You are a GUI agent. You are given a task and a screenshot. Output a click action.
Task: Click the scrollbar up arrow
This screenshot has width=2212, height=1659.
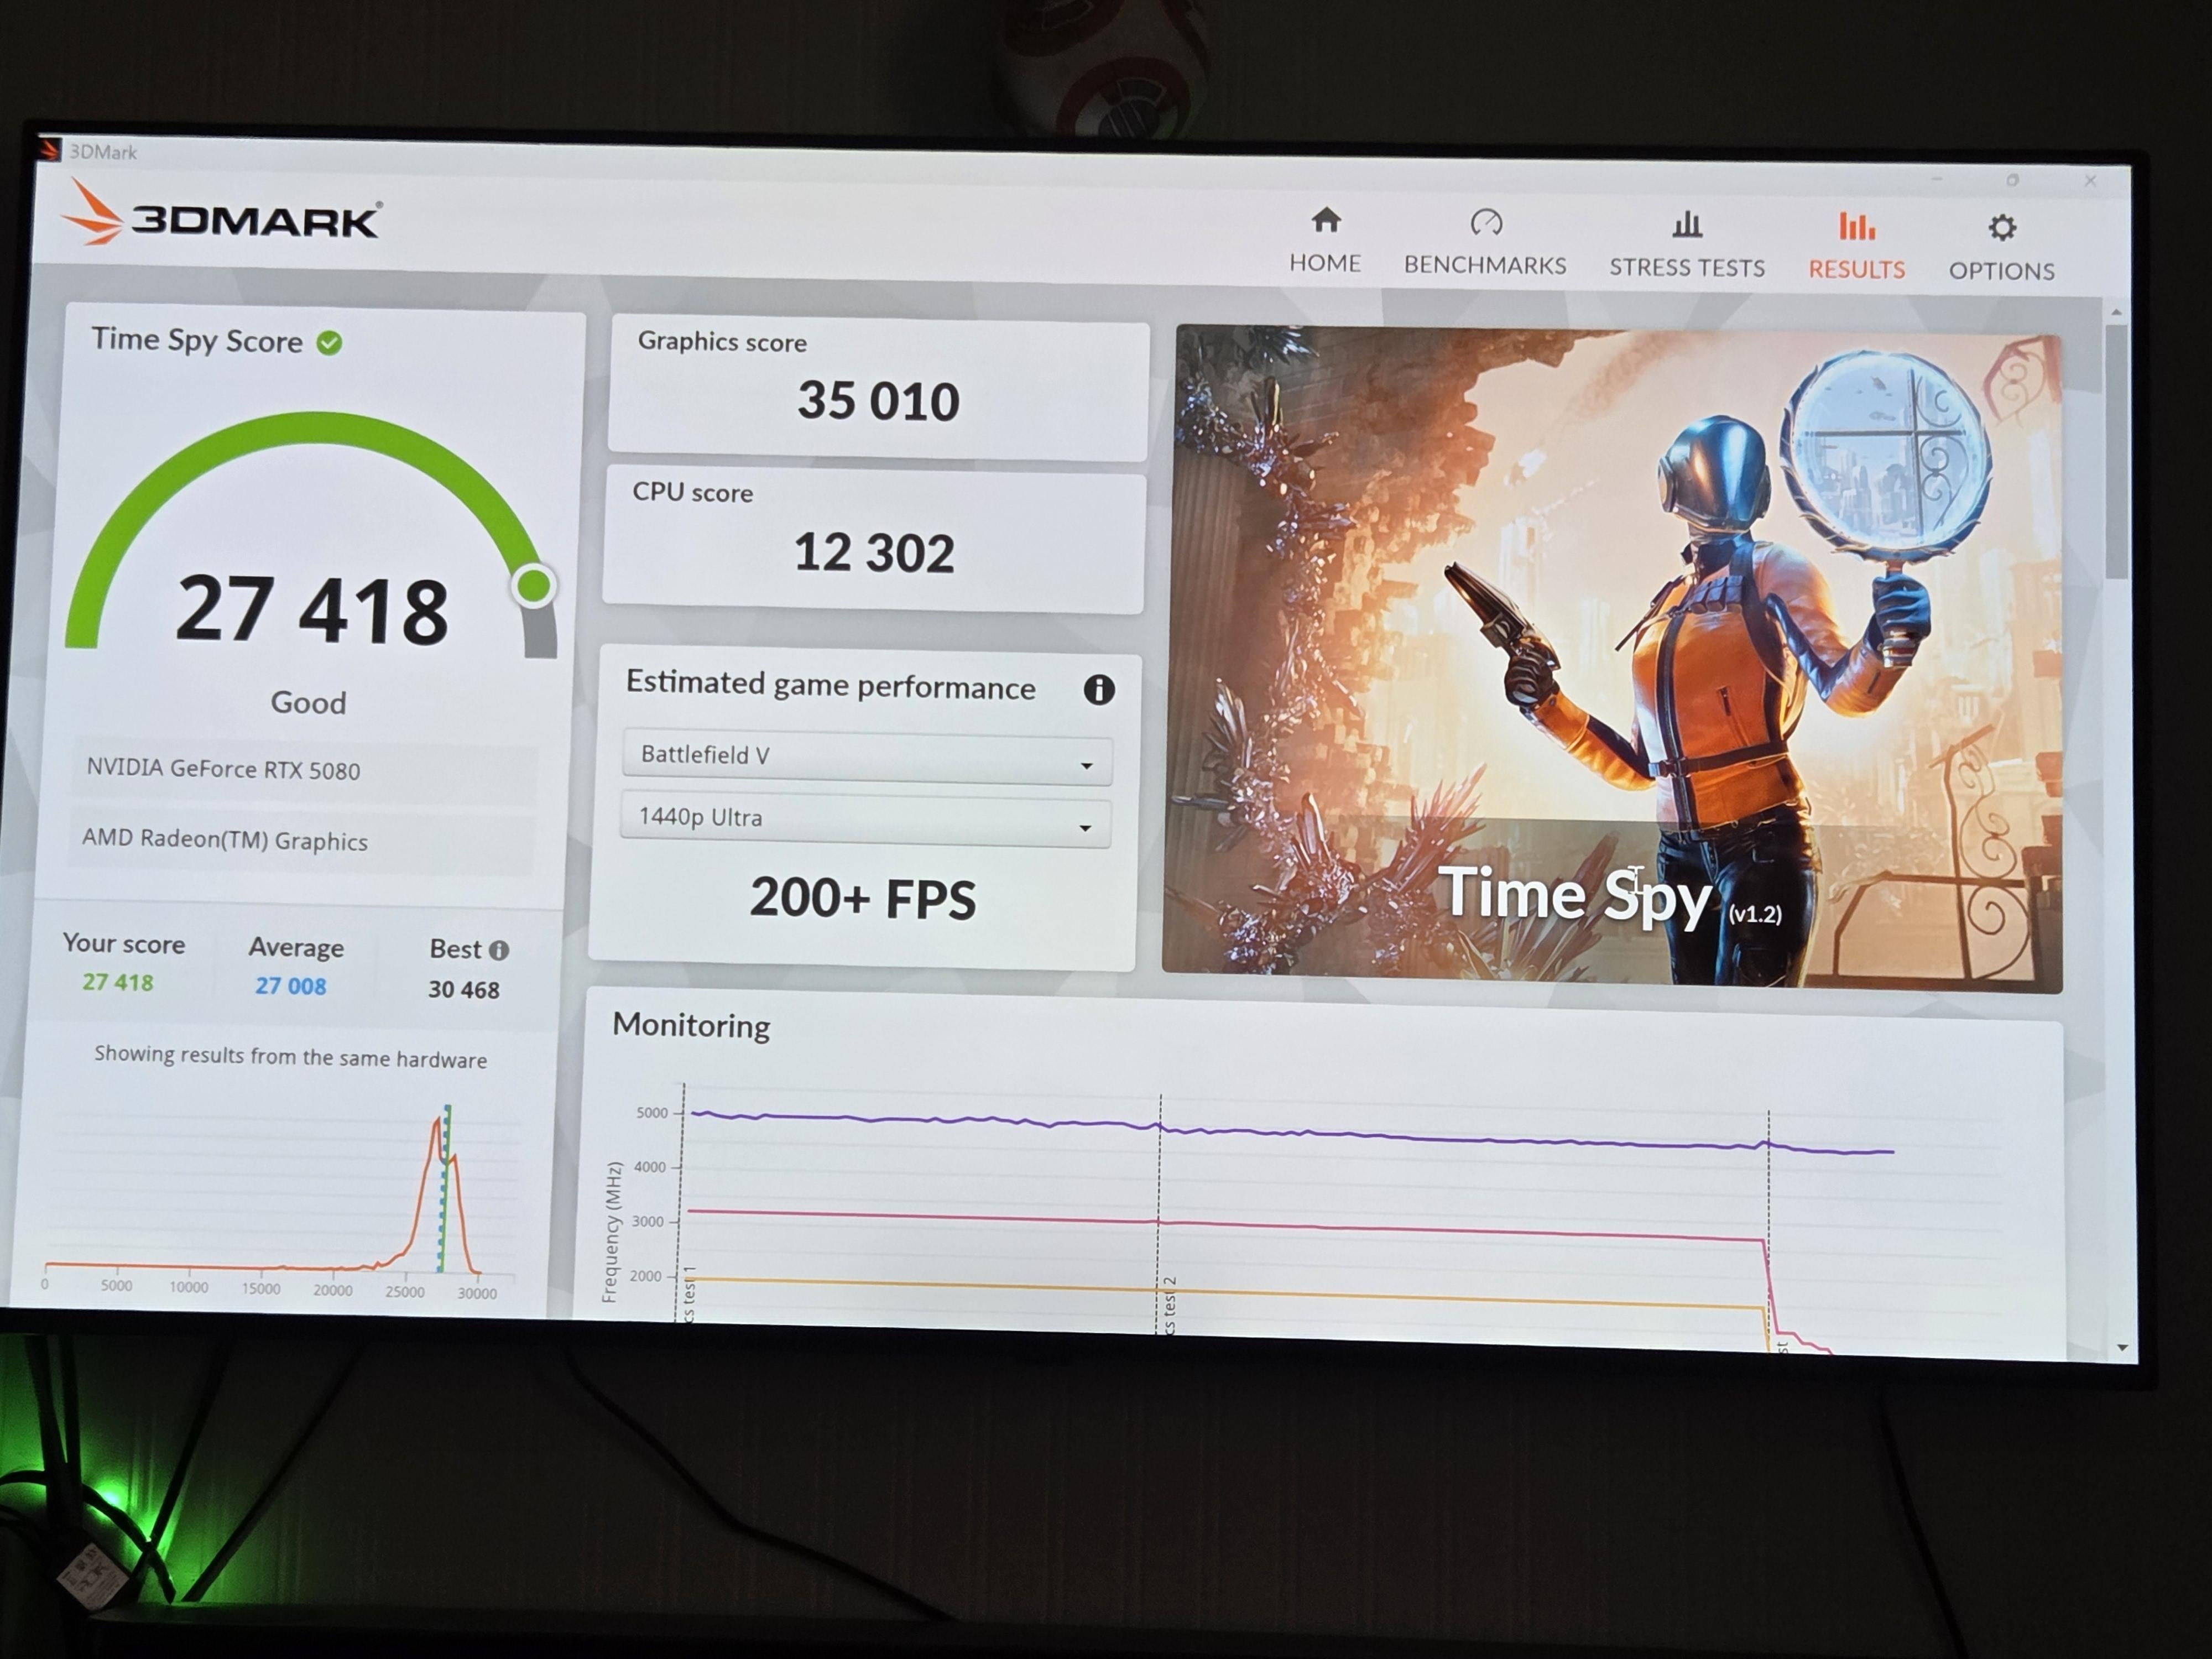point(2116,313)
